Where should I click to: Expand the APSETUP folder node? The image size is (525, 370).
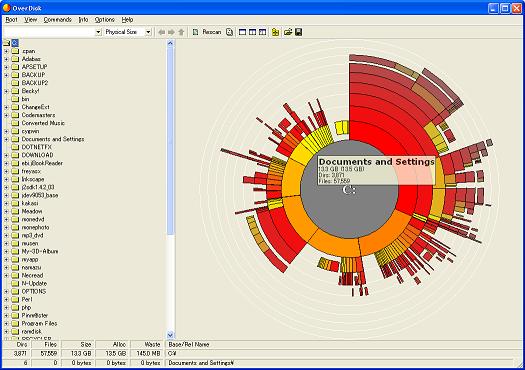coord(6,67)
